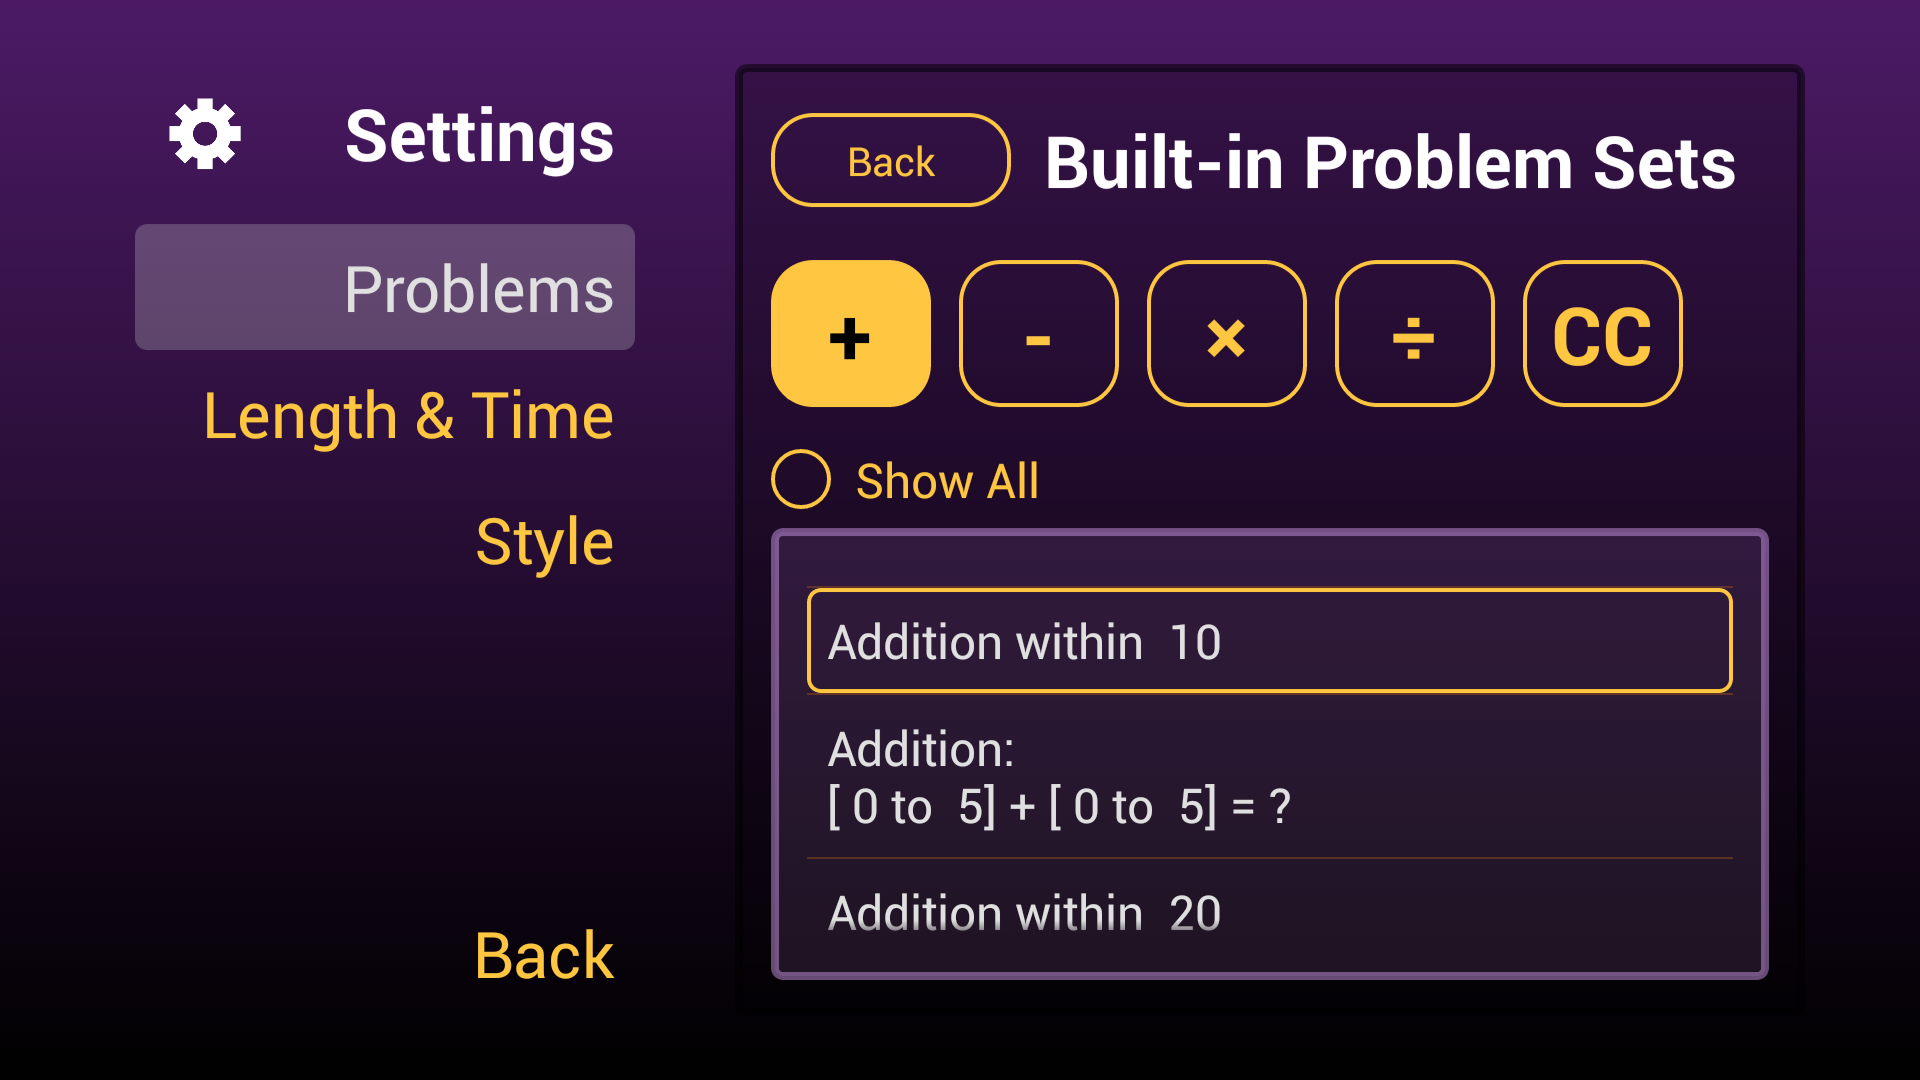
Task: Click the Back button in the panel header
Action: [889, 160]
